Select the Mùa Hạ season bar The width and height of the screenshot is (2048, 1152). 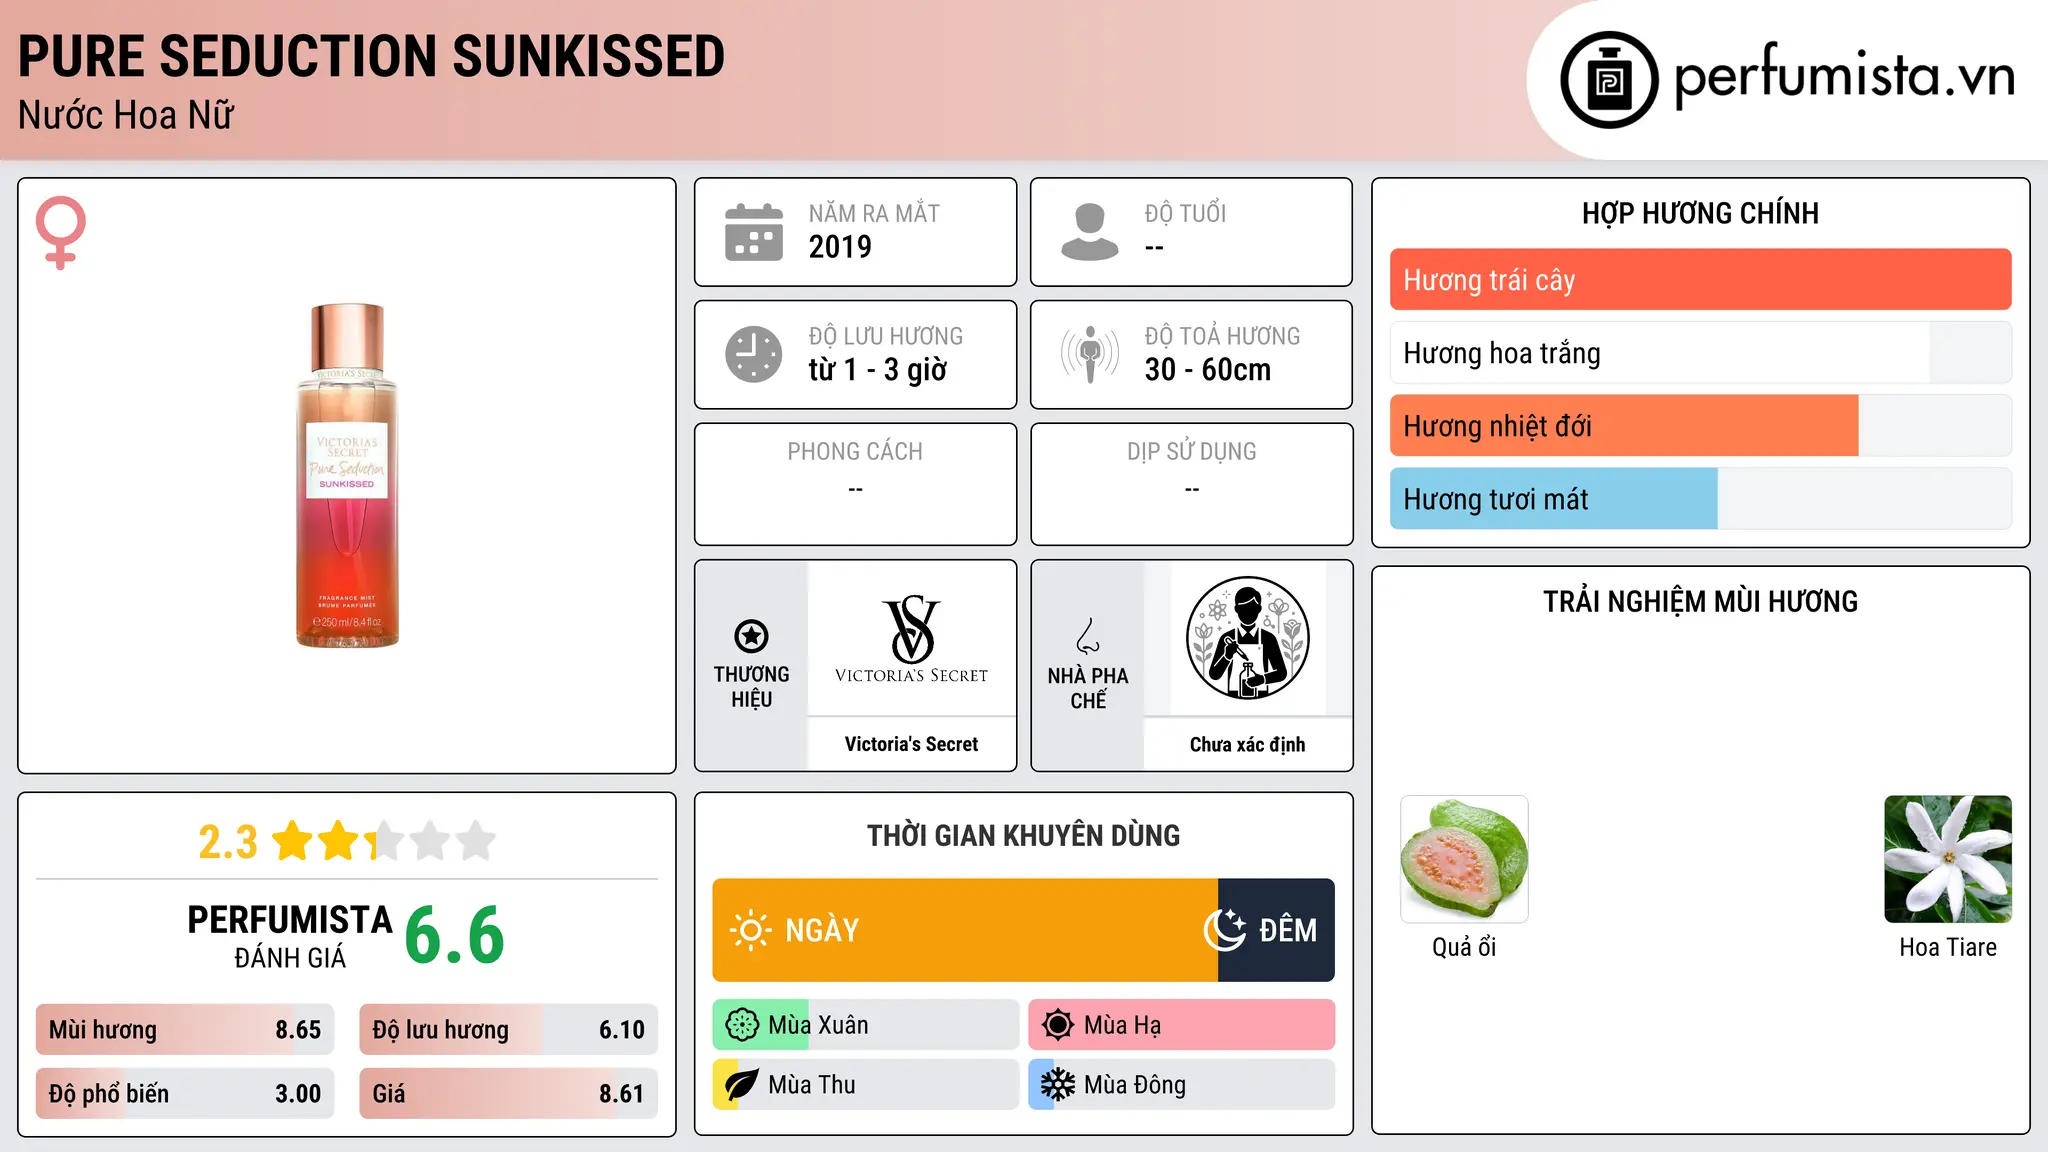click(x=1181, y=1025)
